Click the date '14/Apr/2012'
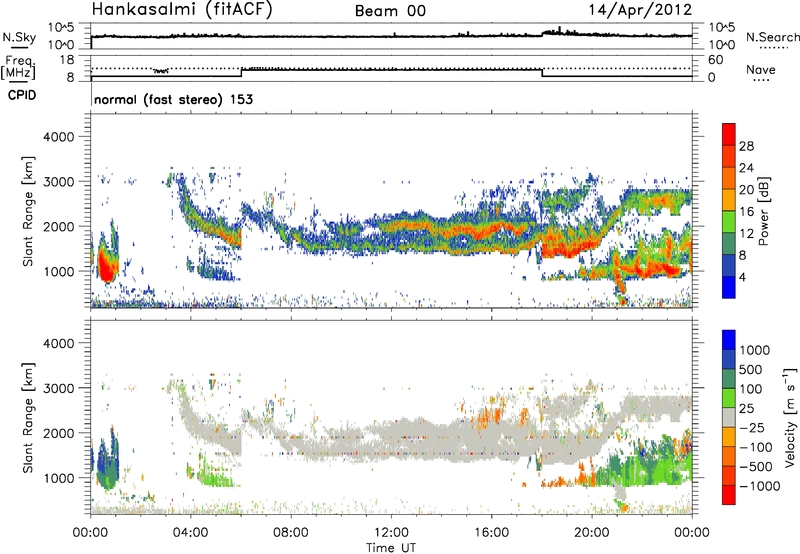800x554 pixels. tap(640, 10)
